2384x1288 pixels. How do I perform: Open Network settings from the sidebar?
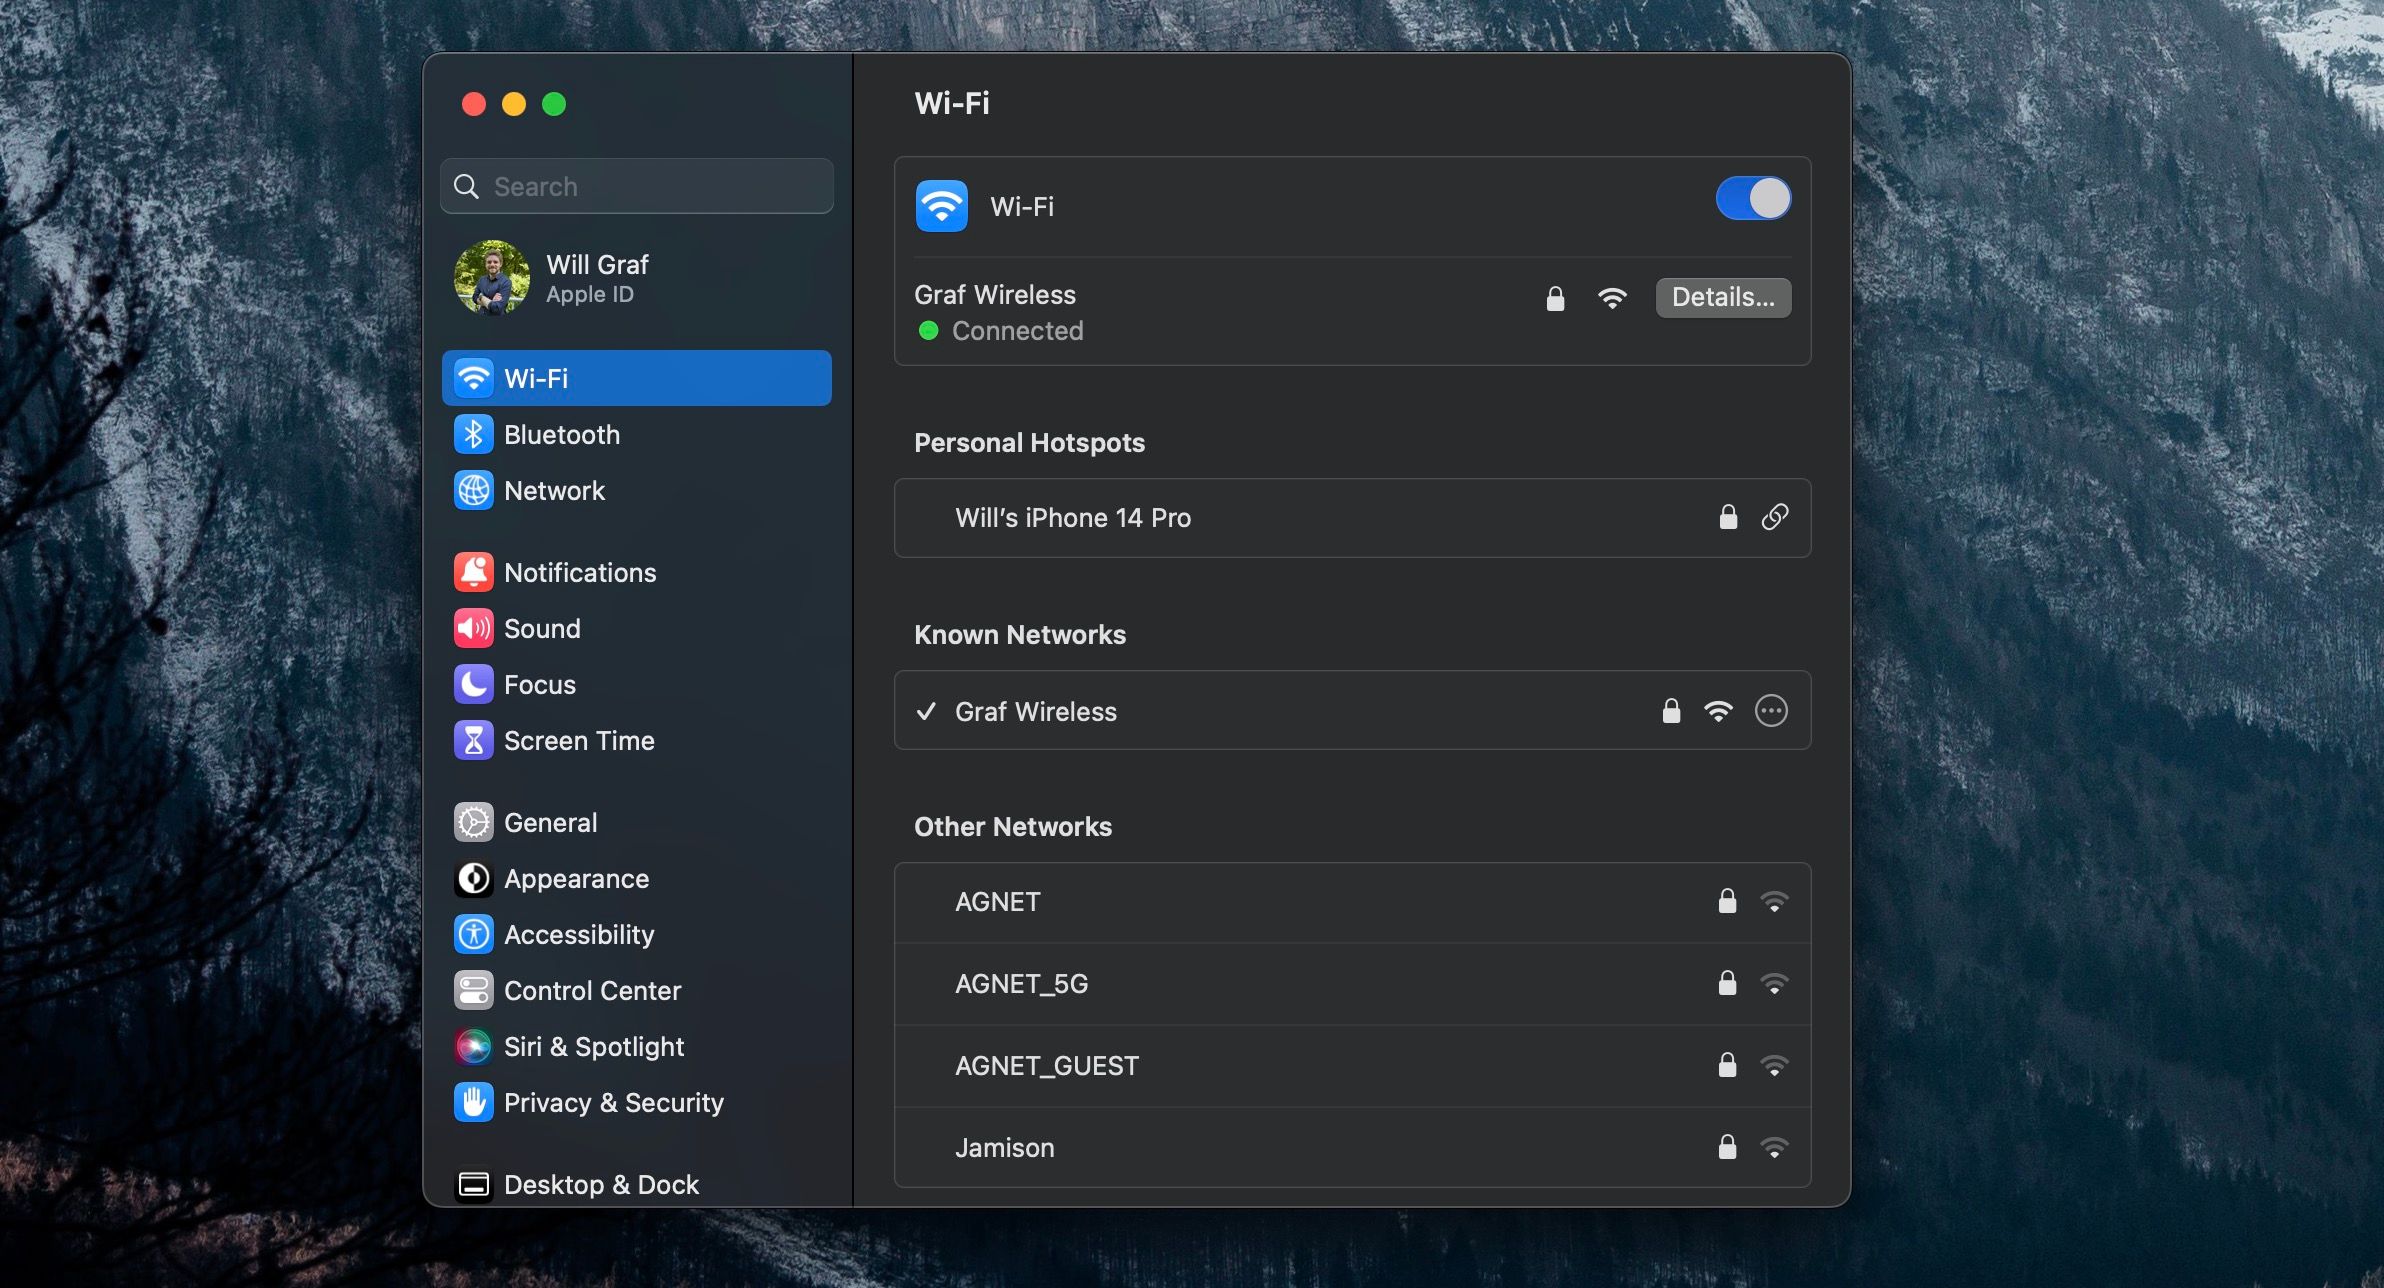coord(556,490)
